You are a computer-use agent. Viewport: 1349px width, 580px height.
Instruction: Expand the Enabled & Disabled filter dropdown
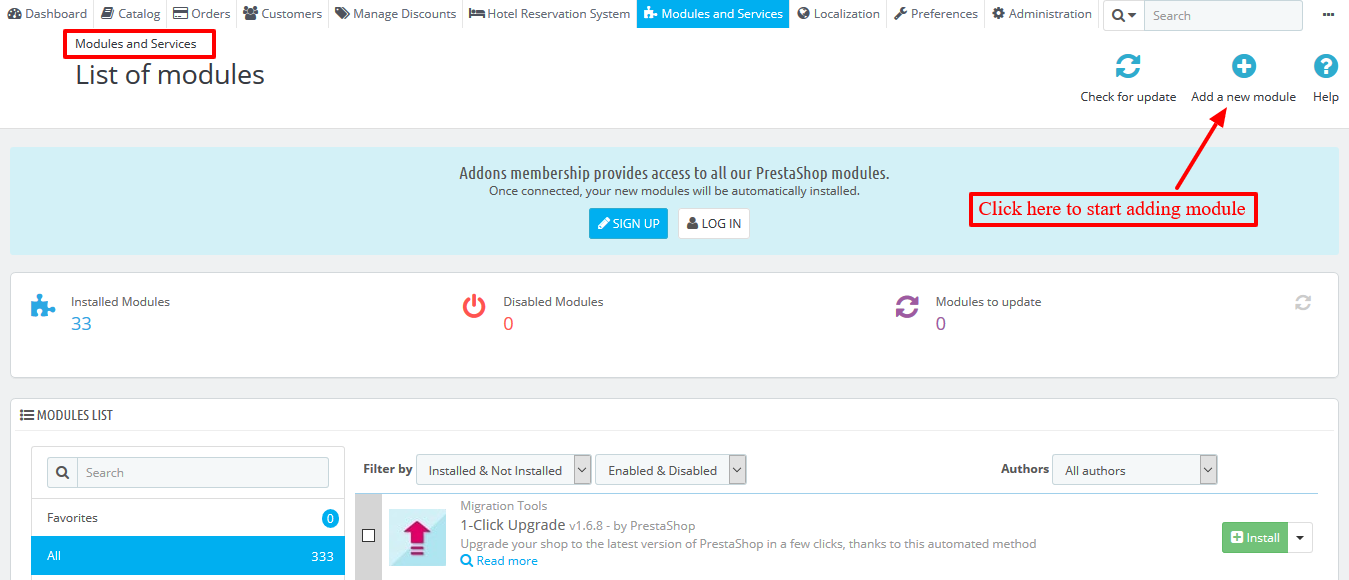670,470
